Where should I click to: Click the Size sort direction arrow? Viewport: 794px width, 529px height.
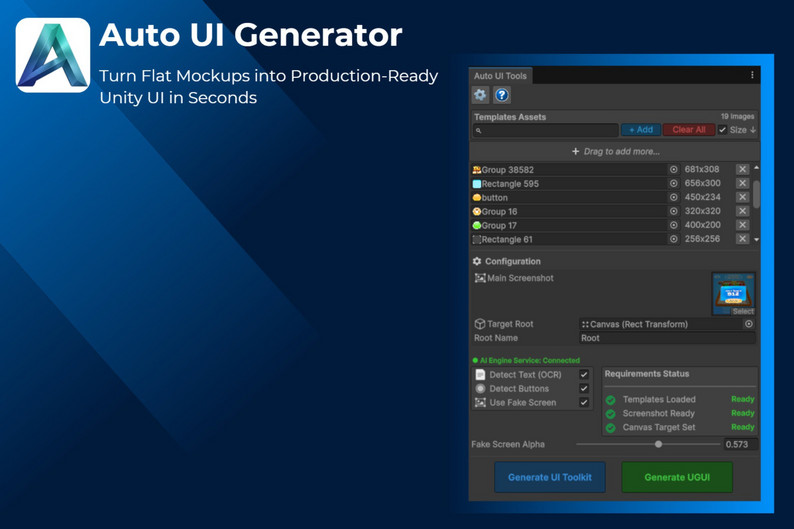(753, 130)
